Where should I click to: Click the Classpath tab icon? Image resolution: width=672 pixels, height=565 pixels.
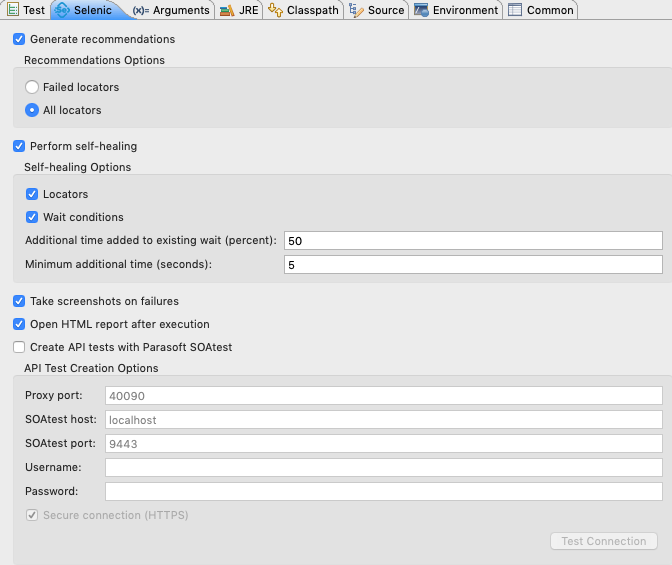(x=275, y=10)
